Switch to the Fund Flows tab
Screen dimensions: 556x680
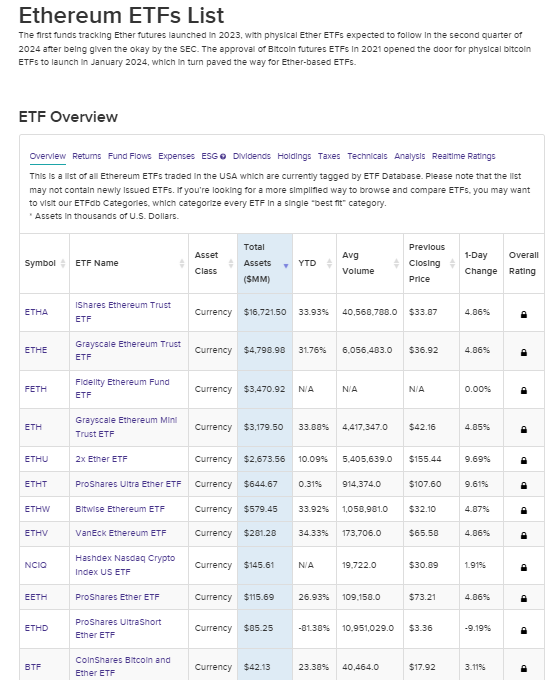(x=130, y=156)
